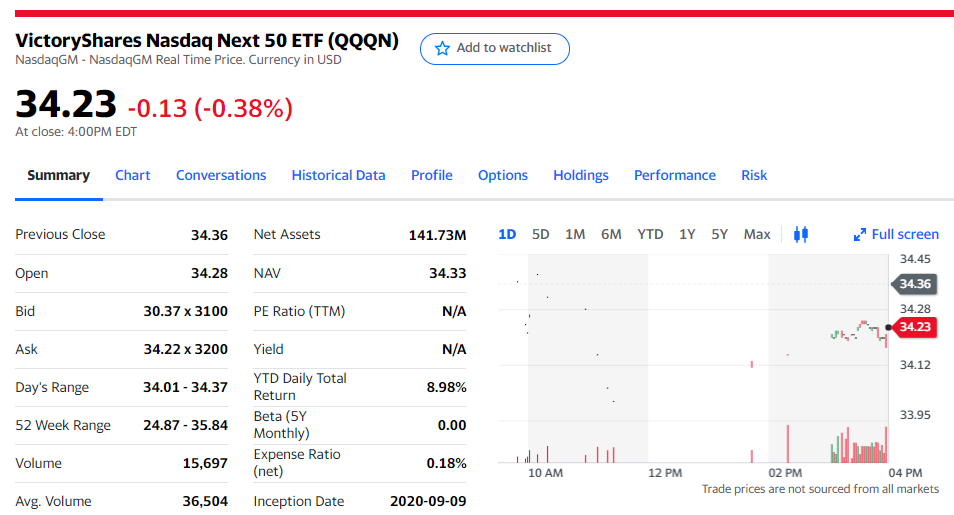This screenshot has width=954, height=515.
Task: Open the Profile tab
Action: point(431,175)
